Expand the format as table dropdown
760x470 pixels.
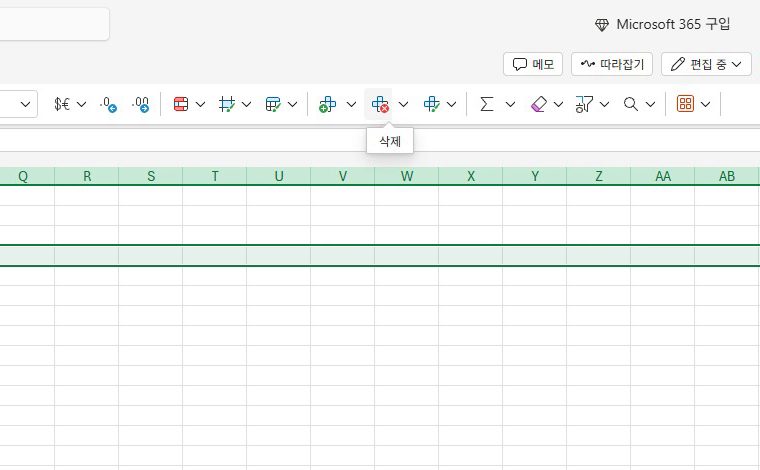click(x=292, y=104)
